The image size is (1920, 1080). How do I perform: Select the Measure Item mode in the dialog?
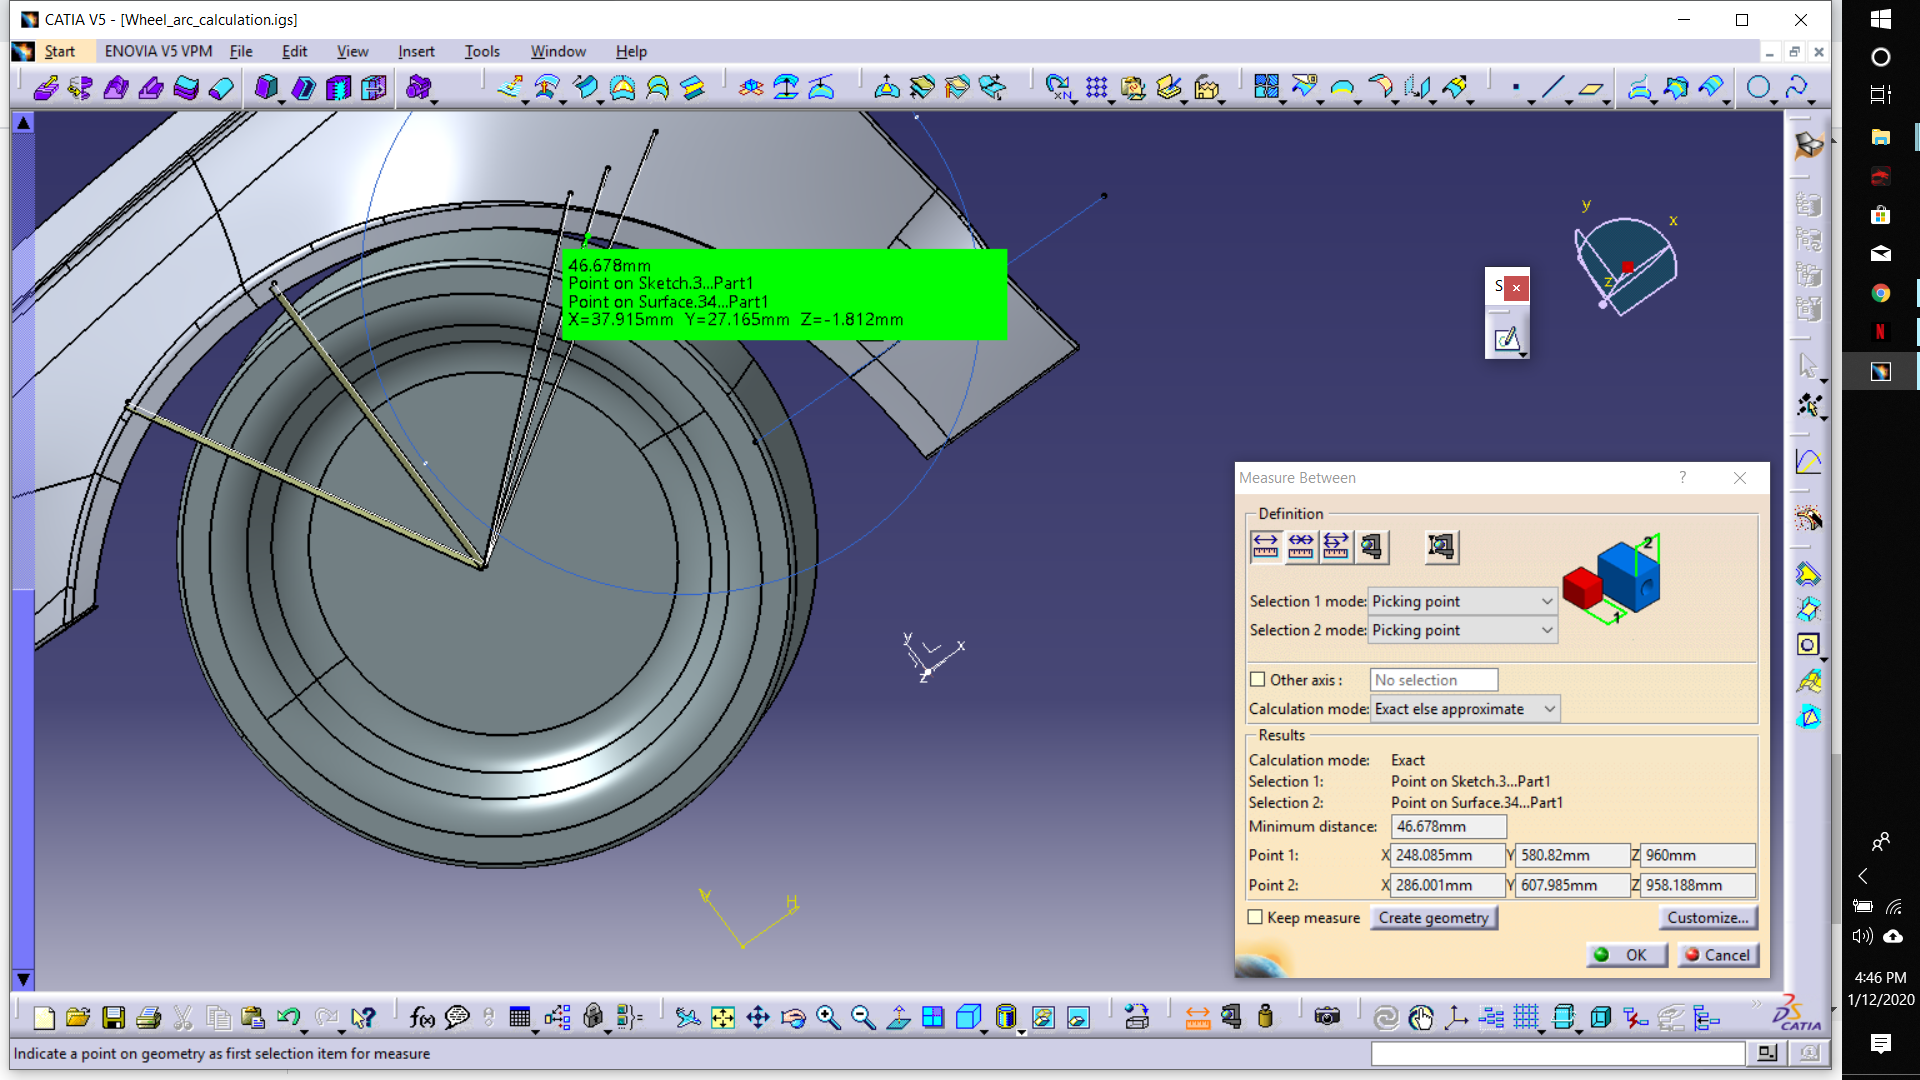point(1372,547)
